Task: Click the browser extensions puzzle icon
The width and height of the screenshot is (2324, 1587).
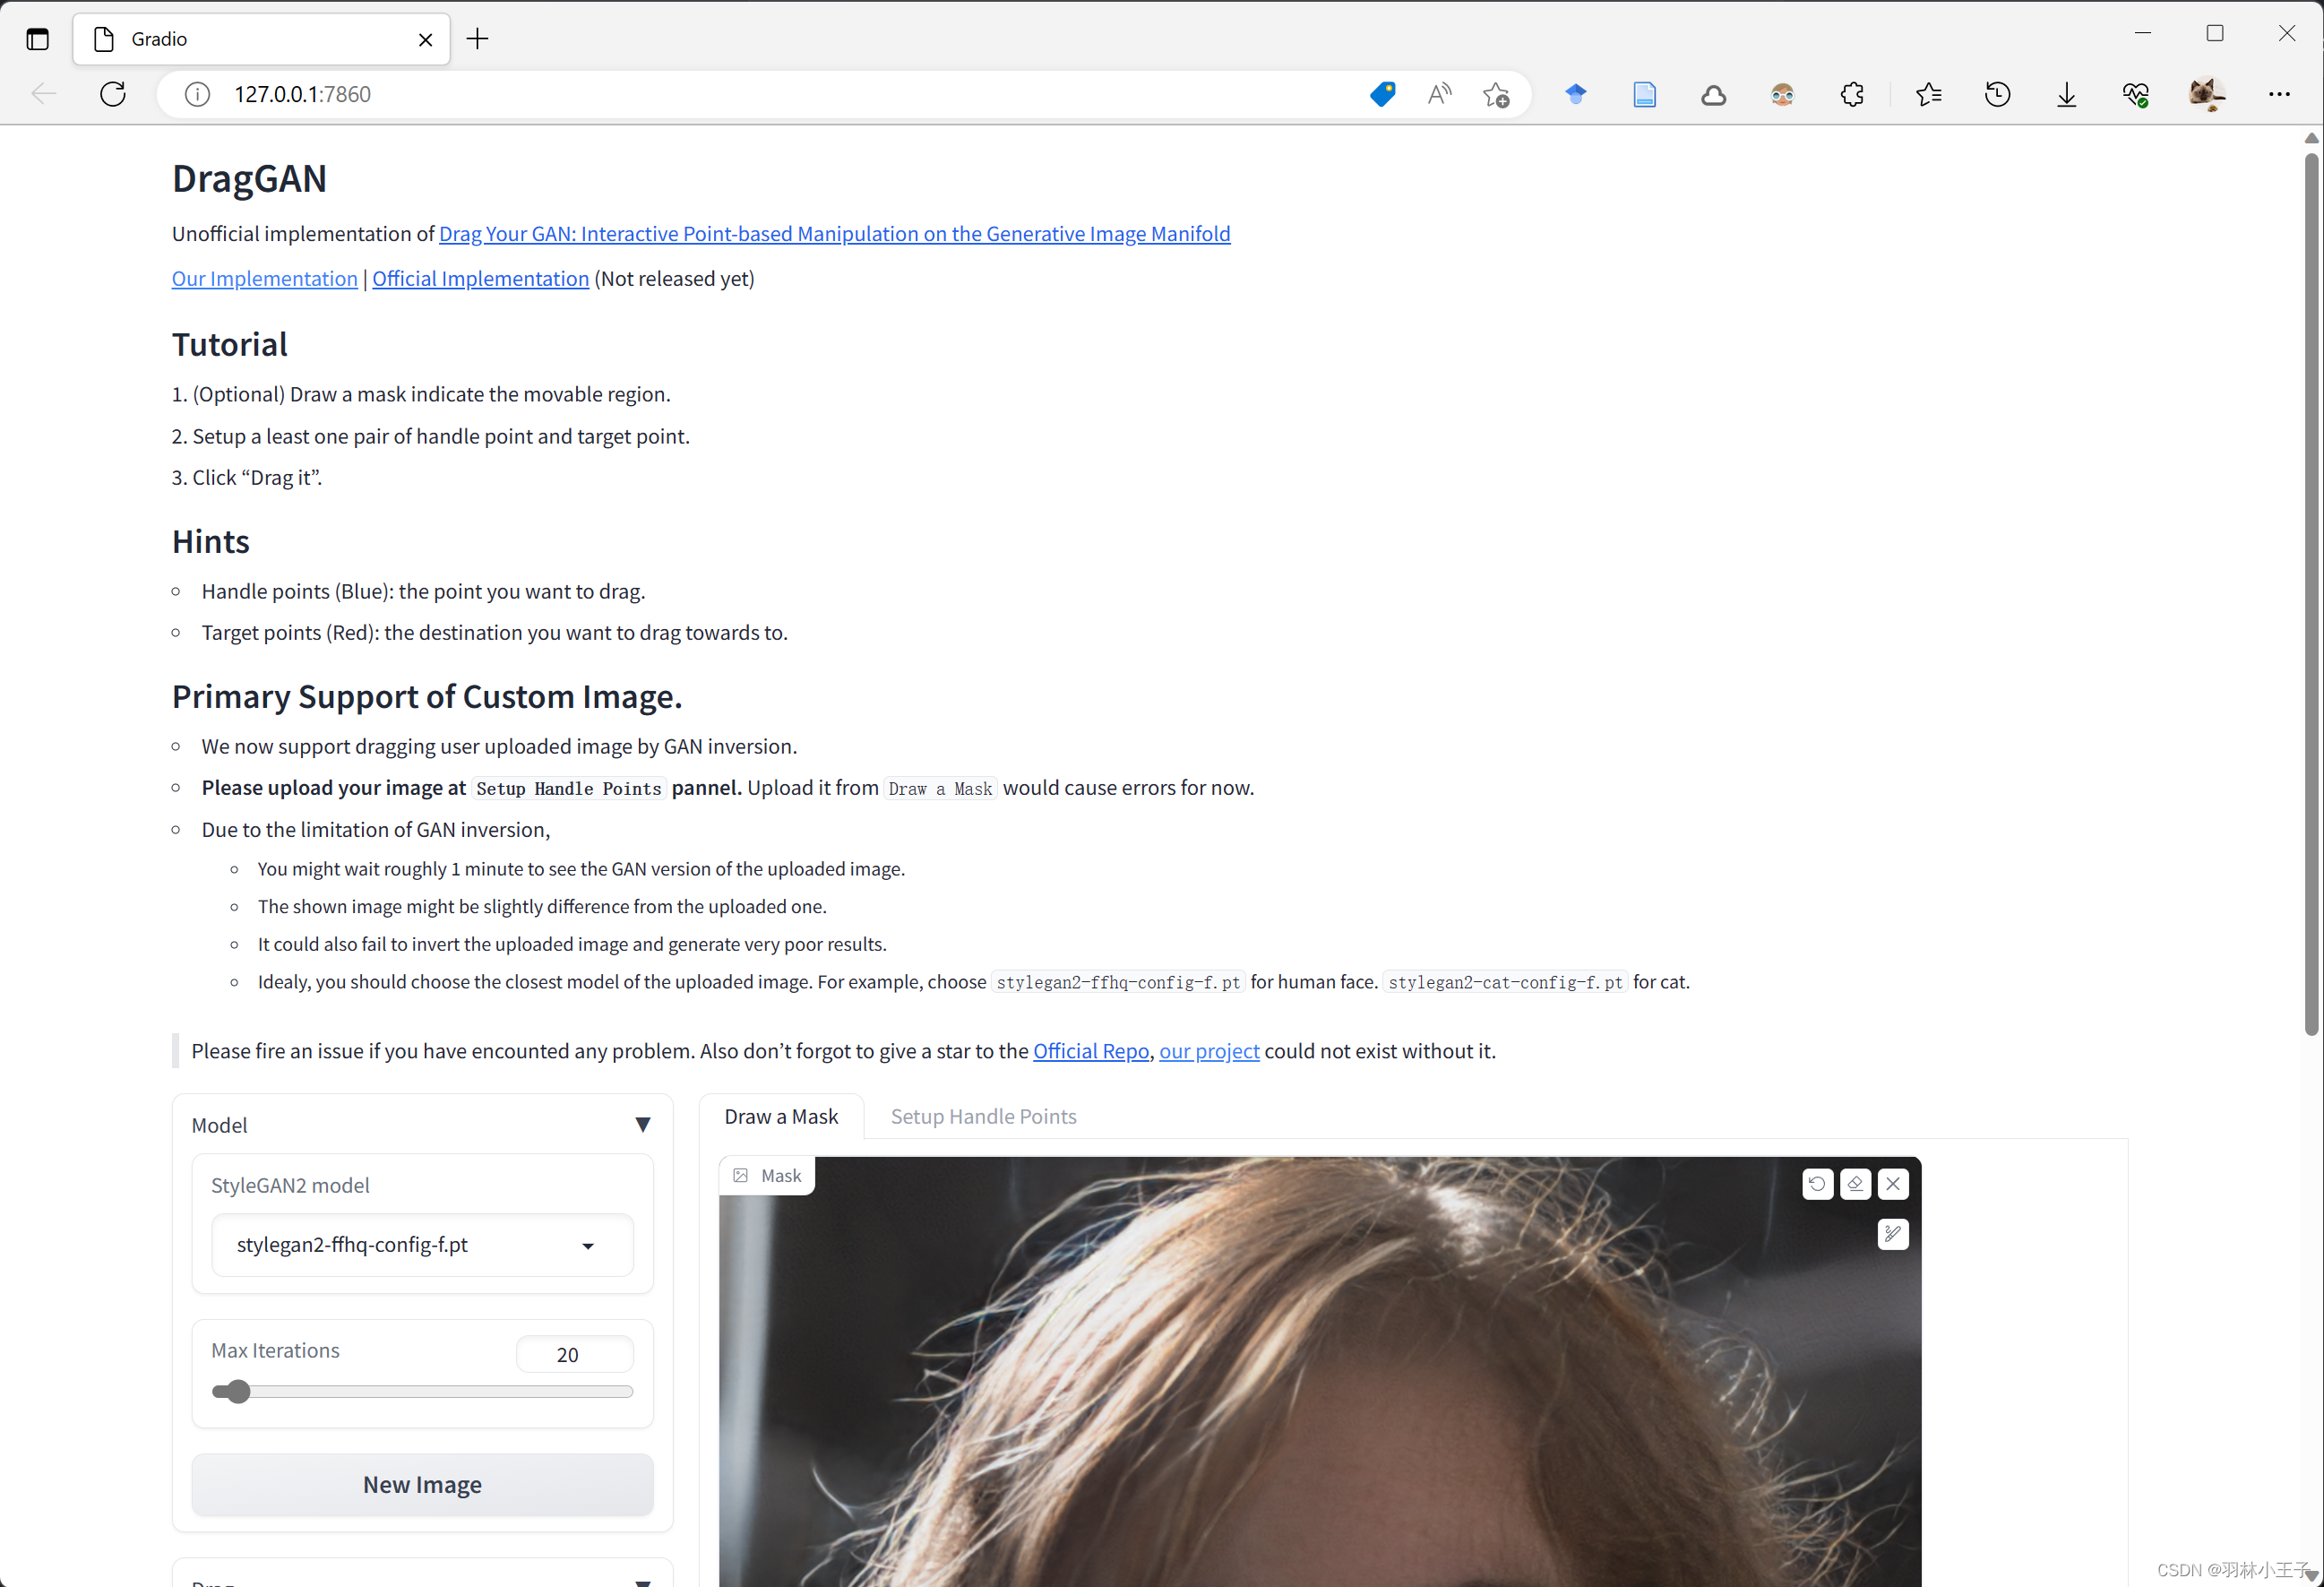Action: (x=1851, y=94)
